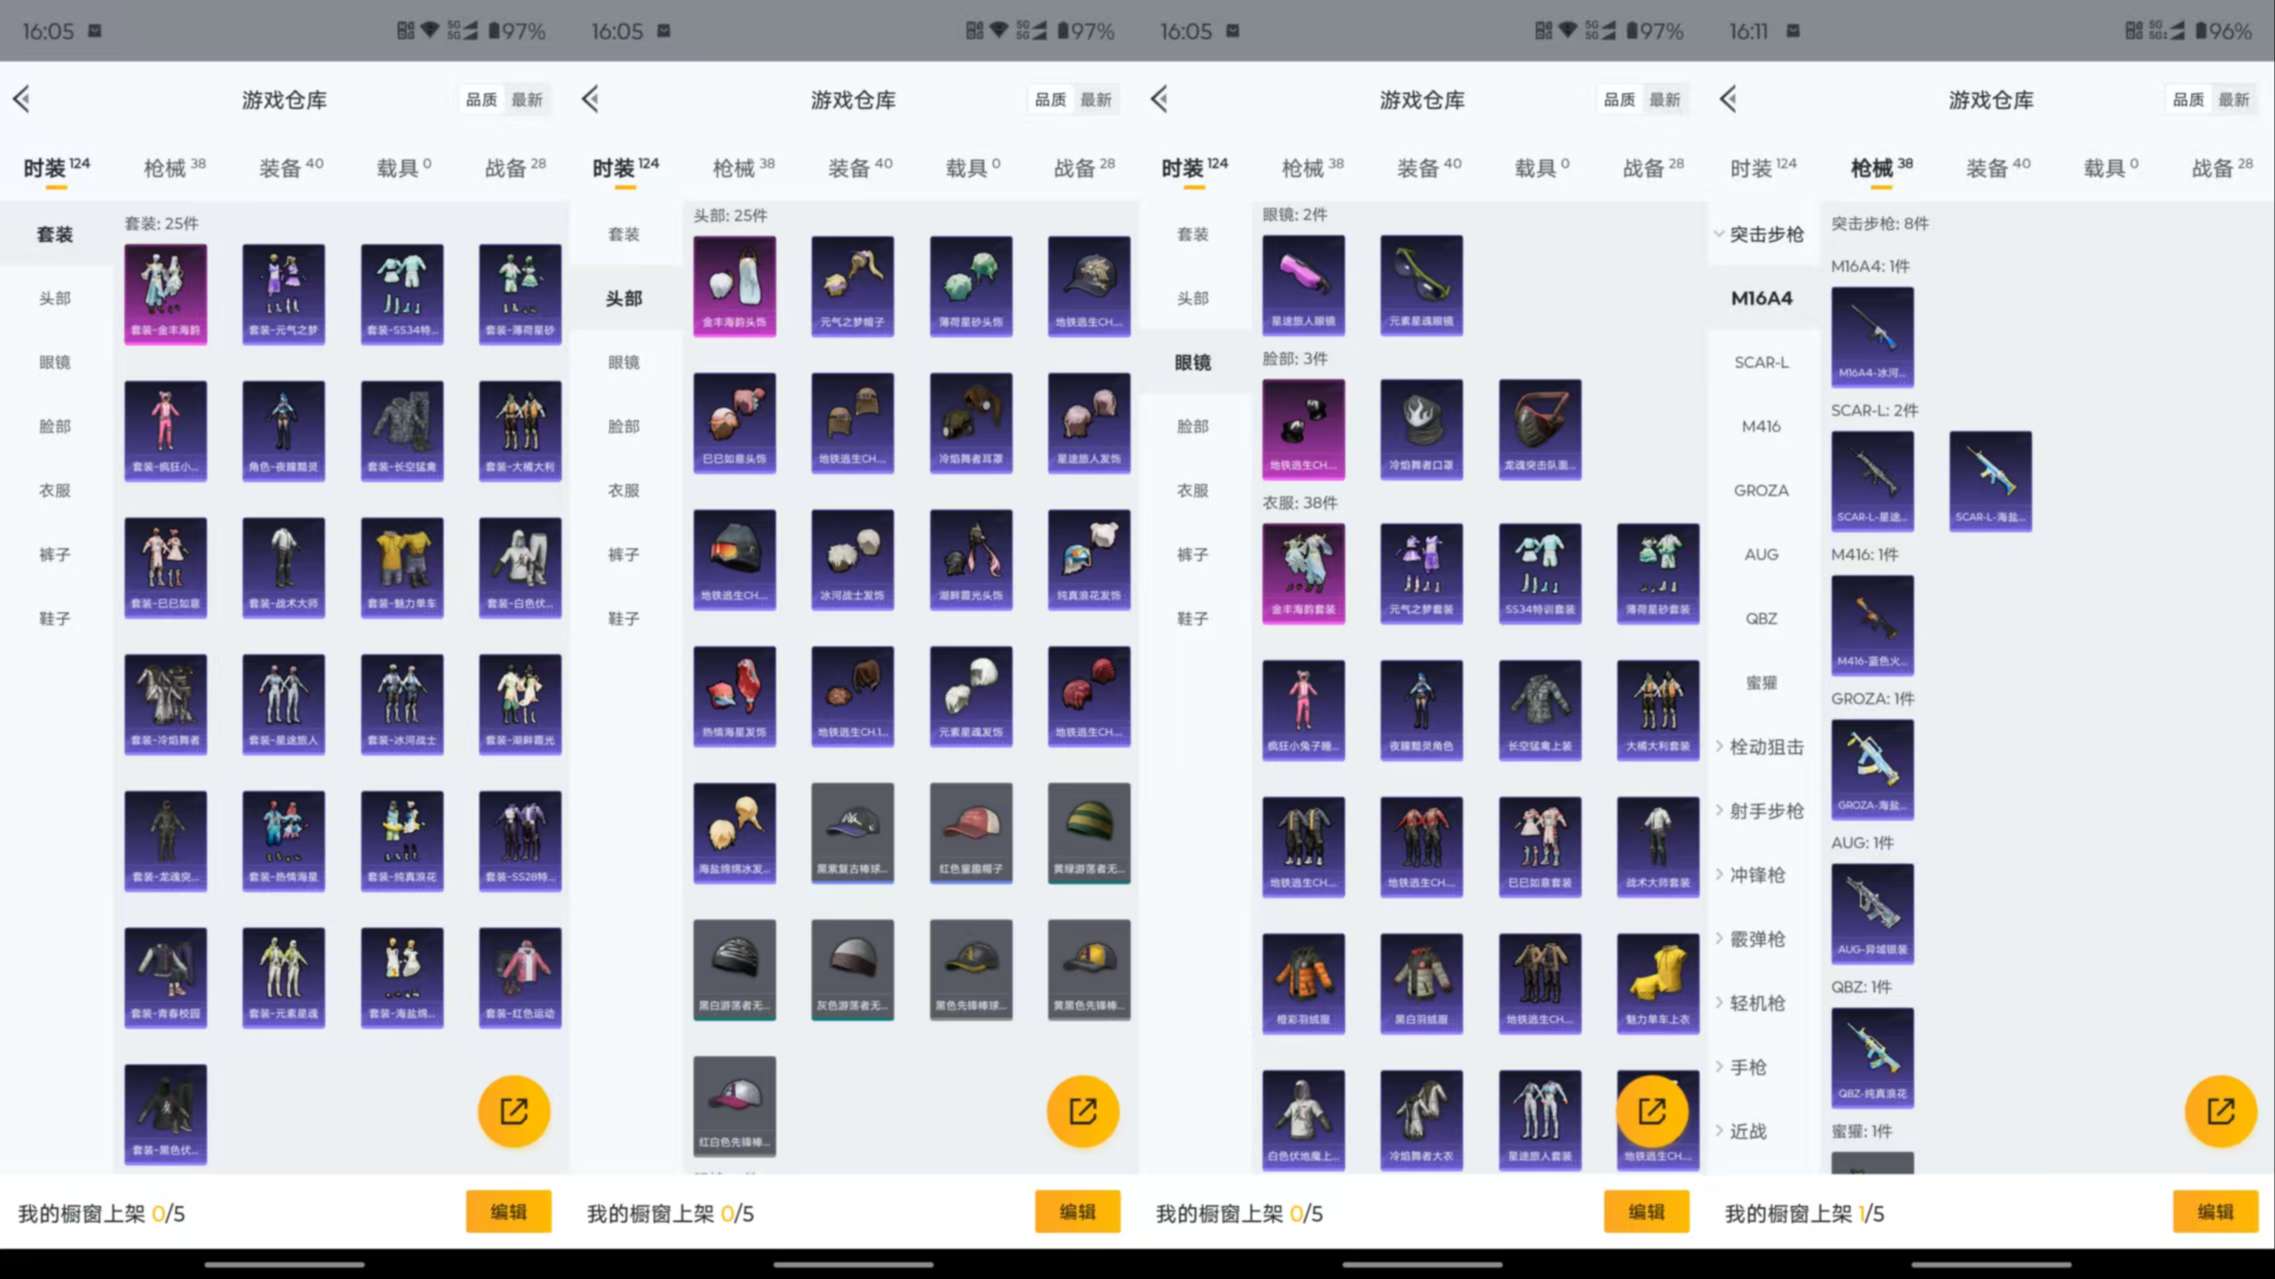Select the SCAR-L-海盐 rifle icon
The width and height of the screenshot is (2275, 1279).
(x=1990, y=481)
